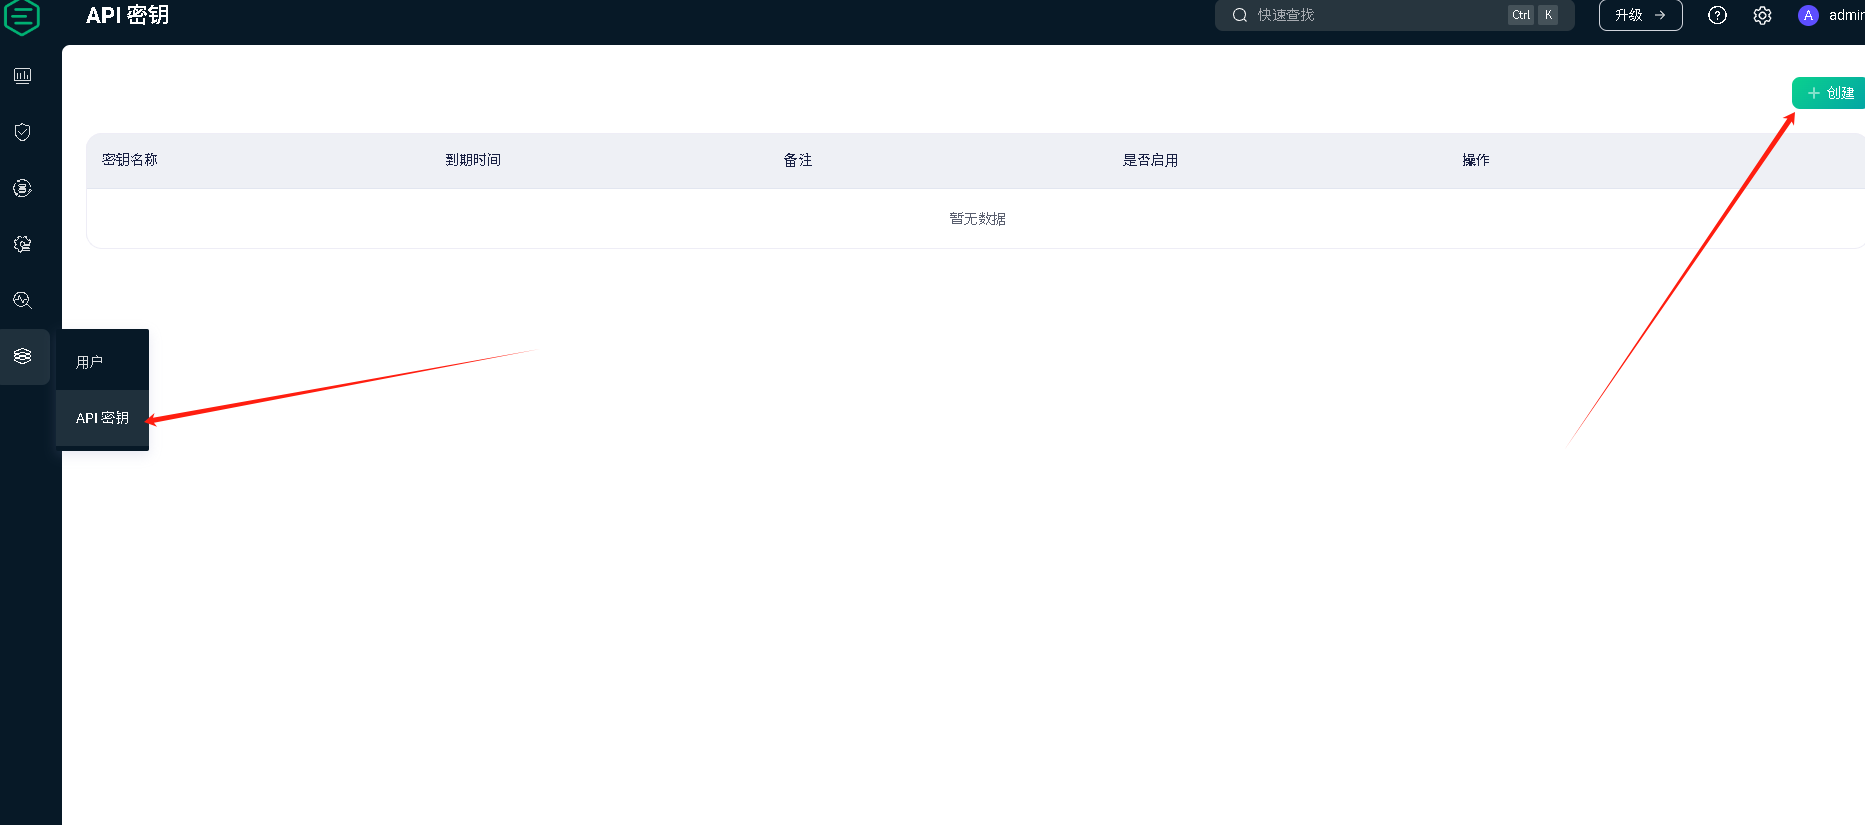Click the 操作 column header
The image size is (1865, 825).
1476,160
